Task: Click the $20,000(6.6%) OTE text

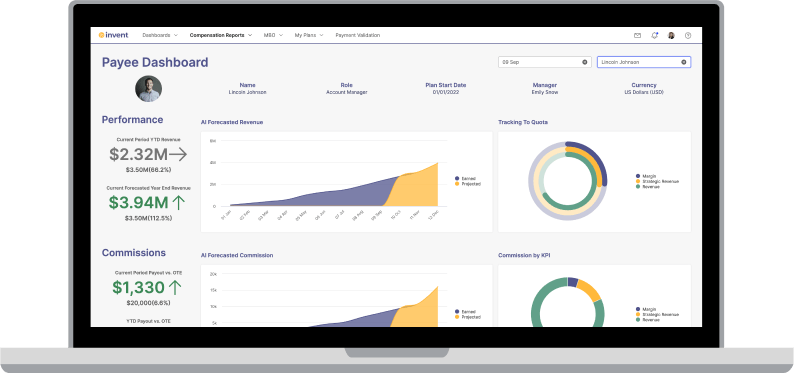Action: click(148, 303)
